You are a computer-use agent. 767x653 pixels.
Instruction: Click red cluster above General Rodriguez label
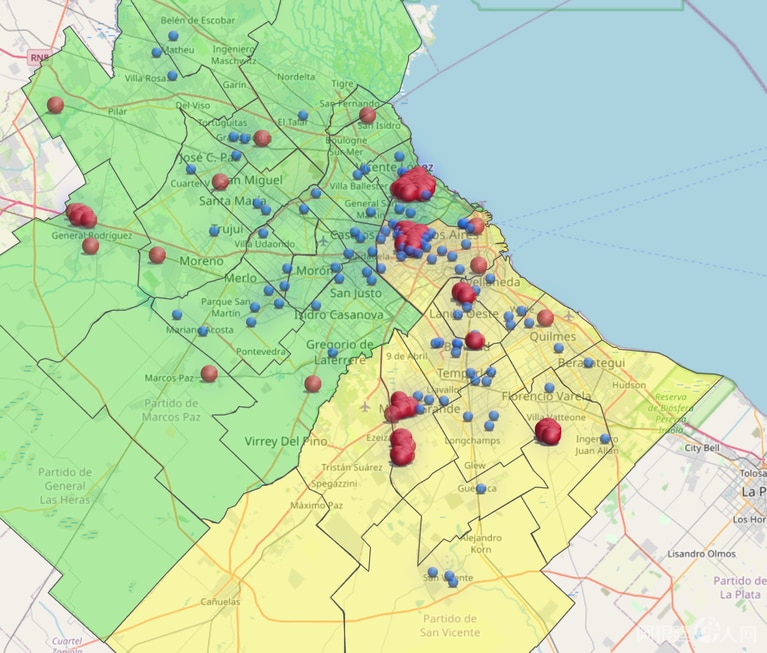click(x=81, y=215)
